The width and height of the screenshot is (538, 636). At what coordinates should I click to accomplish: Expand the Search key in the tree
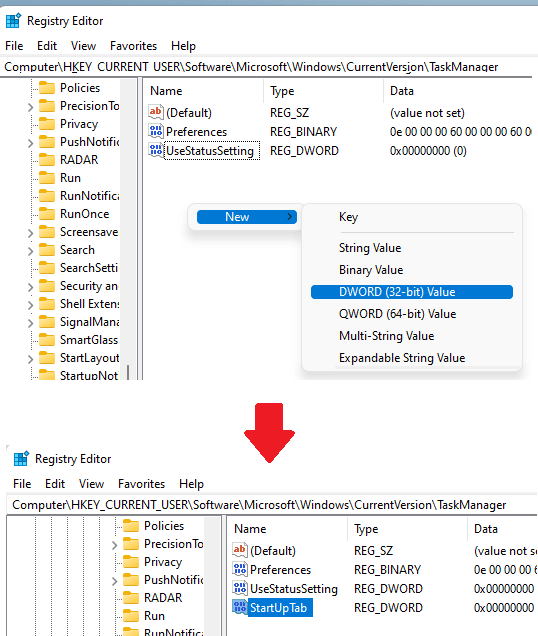(30, 251)
